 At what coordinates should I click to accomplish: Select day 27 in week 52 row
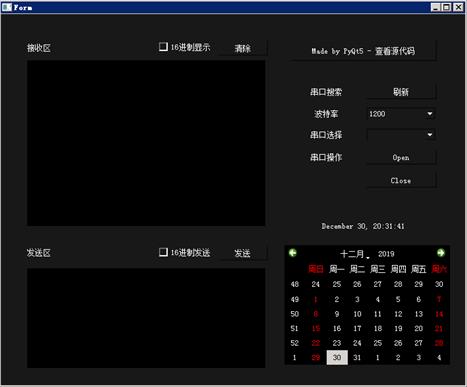click(419, 343)
